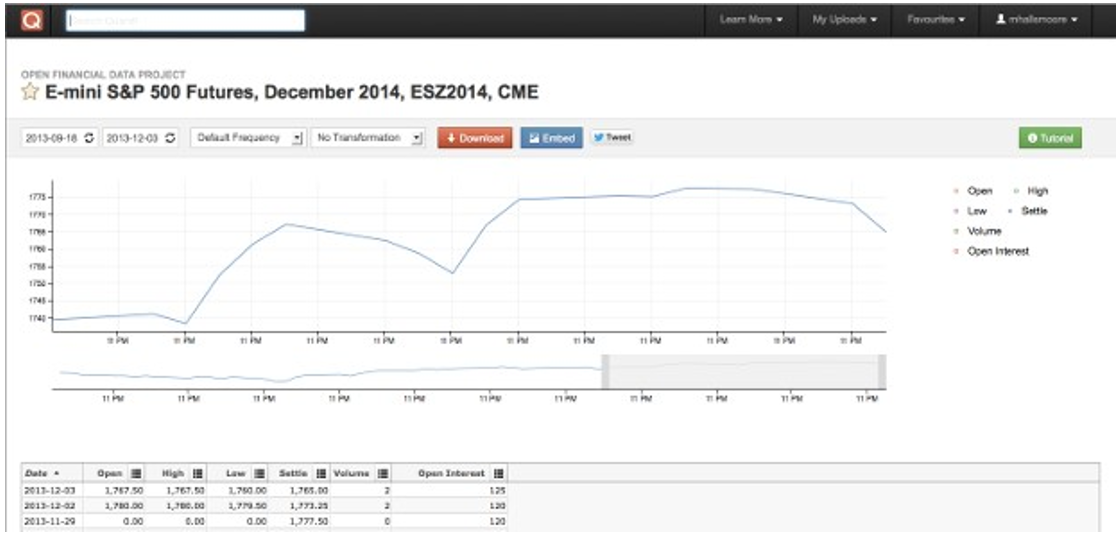This screenshot has height=557, width=1120.
Task: Click the low value 1,779.50
Action: coord(247,506)
